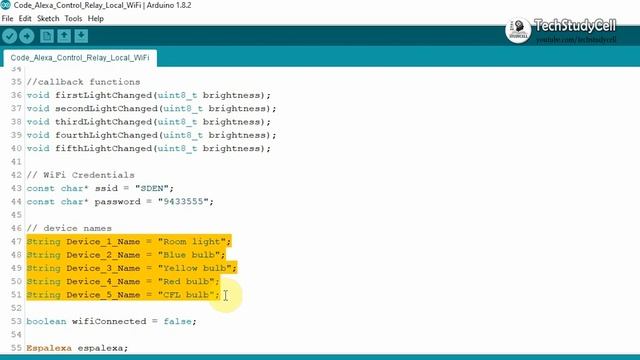The width and height of the screenshot is (640, 360).
Task: Click the "//callback functions" comment line
Action: pyautogui.click(x=83, y=82)
